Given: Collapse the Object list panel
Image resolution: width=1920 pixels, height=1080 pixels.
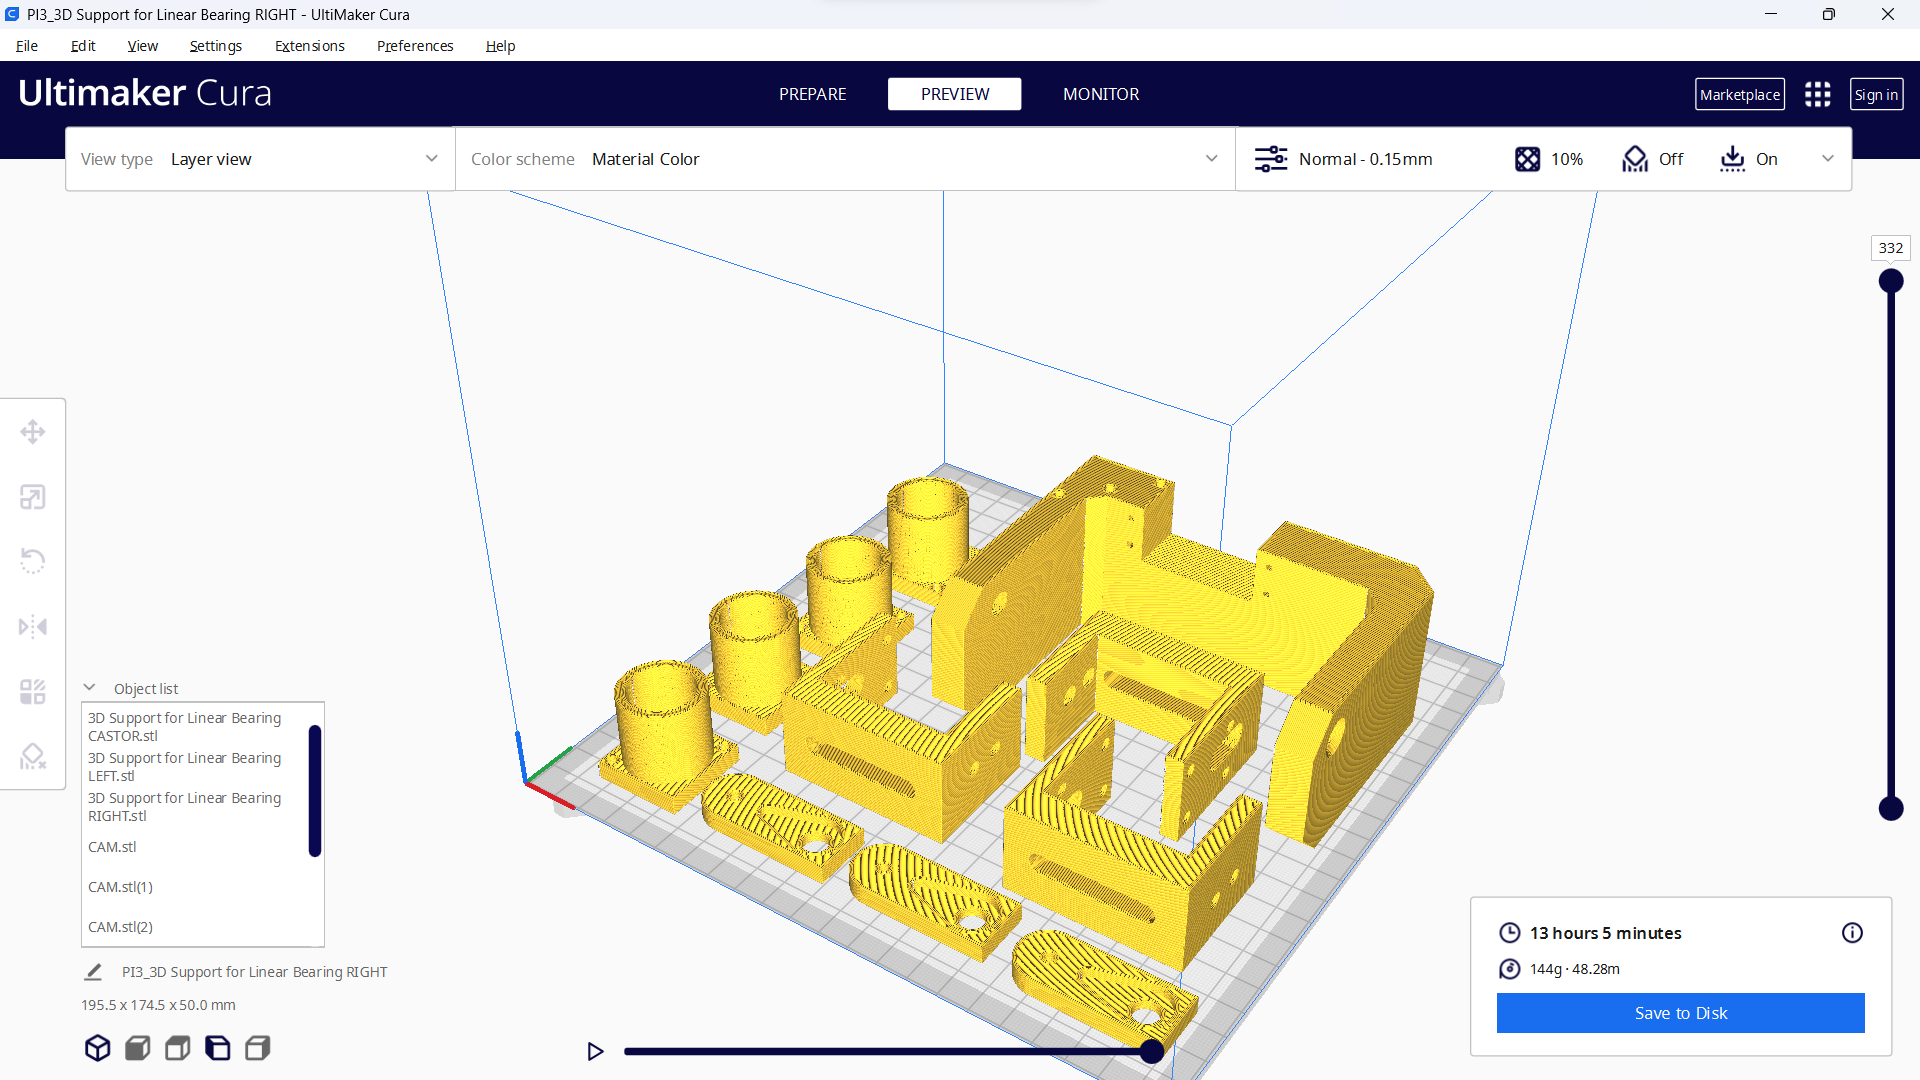Looking at the screenshot, I should tap(90, 688).
